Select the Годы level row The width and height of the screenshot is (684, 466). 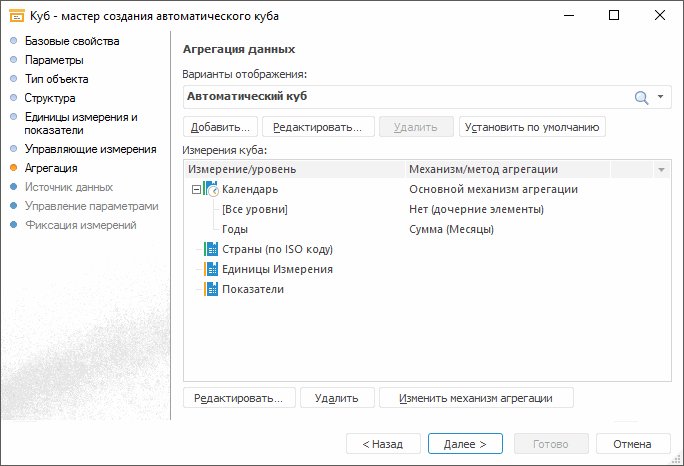click(236, 229)
